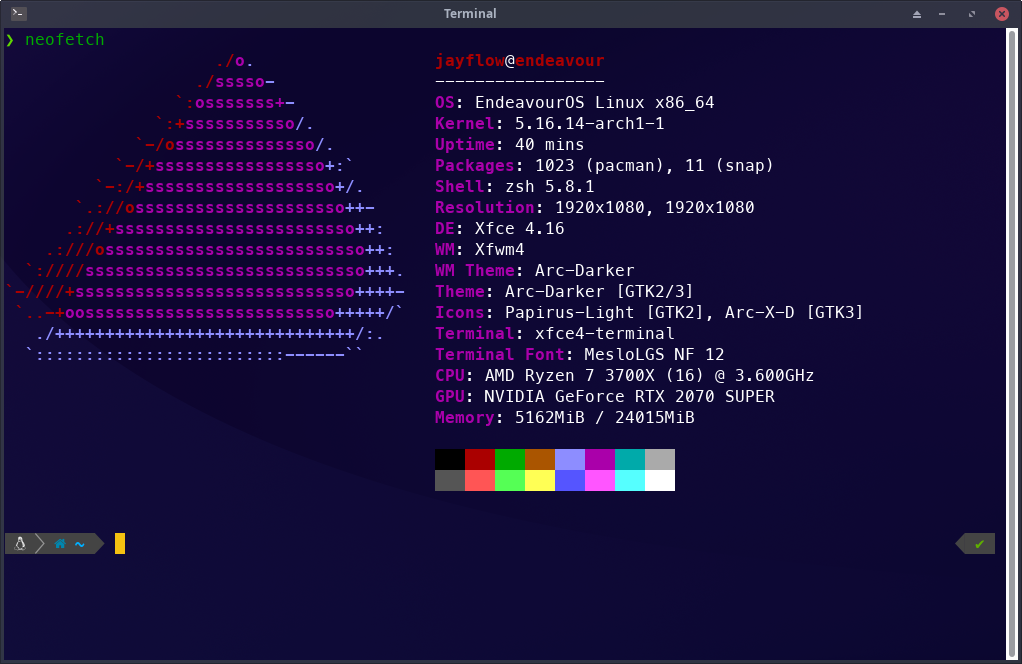Screen dimensions: 1022x664
Task: Click the bright pink color swatch
Action: coord(600,480)
